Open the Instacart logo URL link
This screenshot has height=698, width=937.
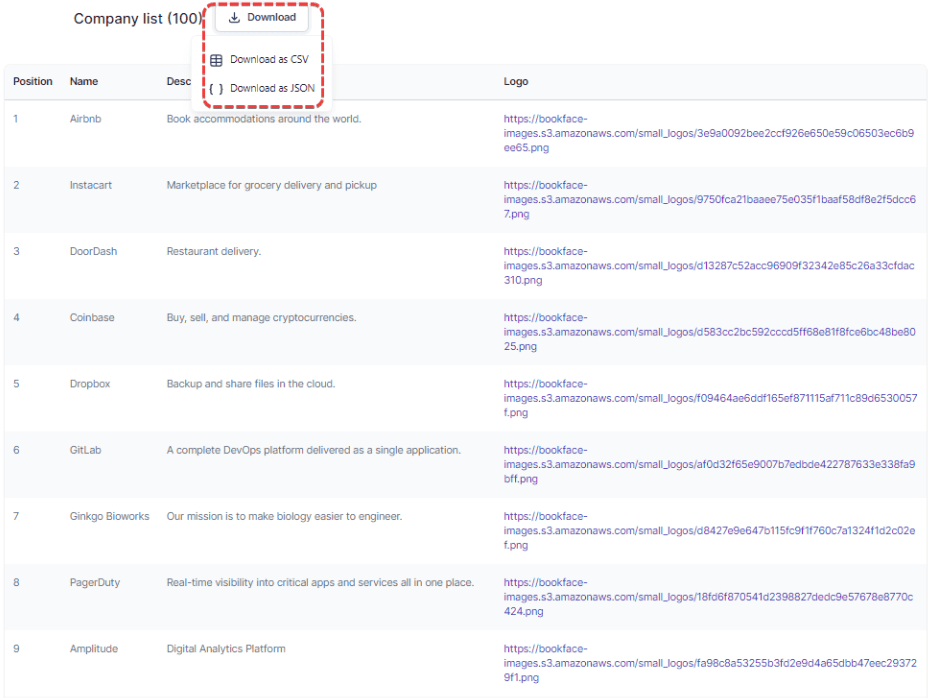tap(709, 200)
